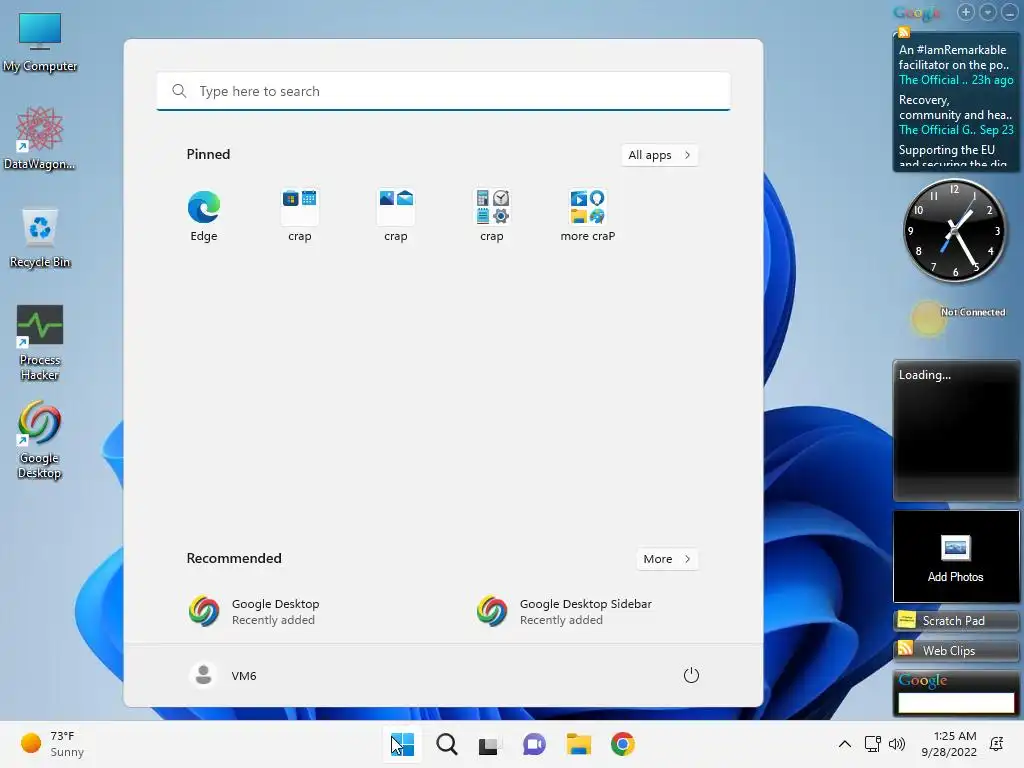Expand the Web Clips gadget
This screenshot has height=768, width=1024.
click(x=955, y=650)
